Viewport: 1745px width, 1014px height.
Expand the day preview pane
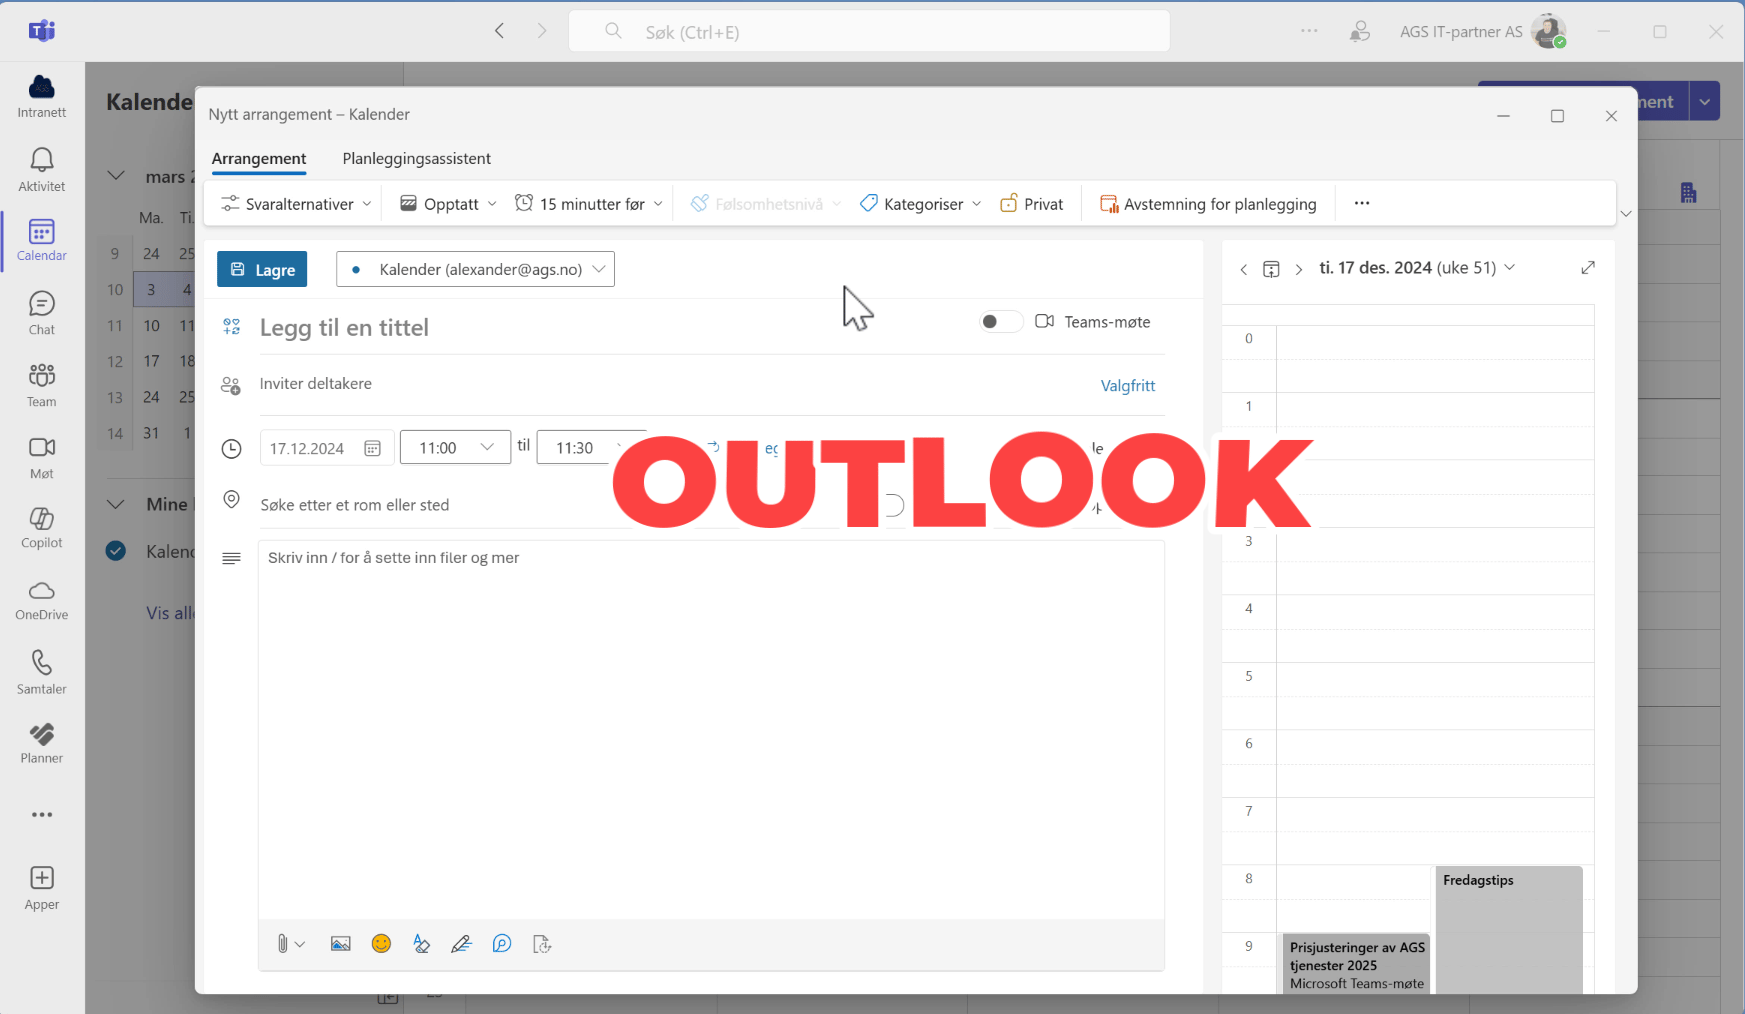point(1588,267)
